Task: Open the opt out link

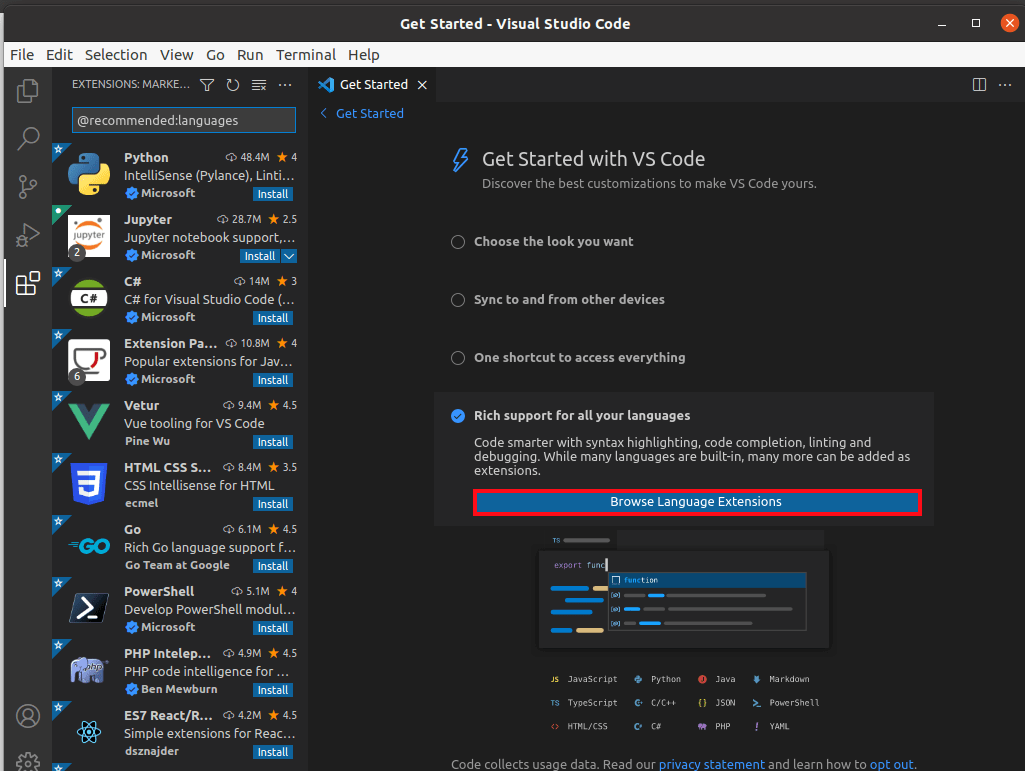Action: 891,764
